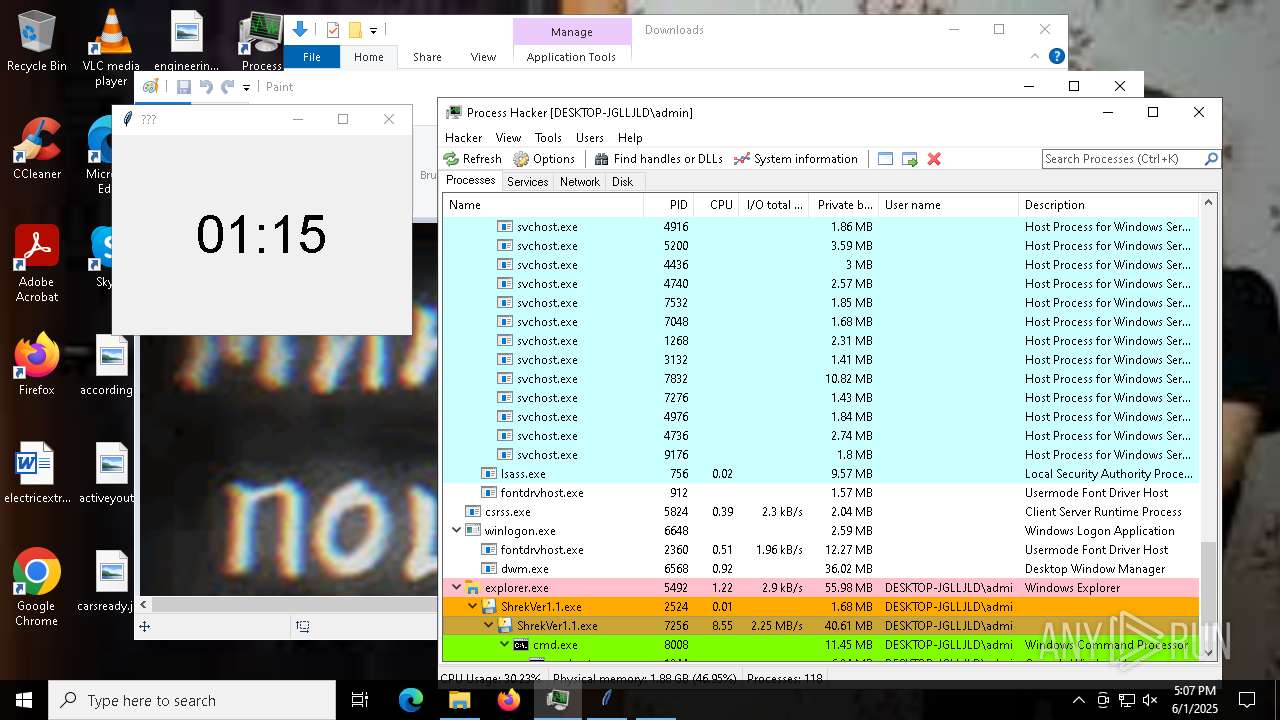Open the Hacker menu
The height and width of the screenshot is (720, 1280).
tap(464, 138)
